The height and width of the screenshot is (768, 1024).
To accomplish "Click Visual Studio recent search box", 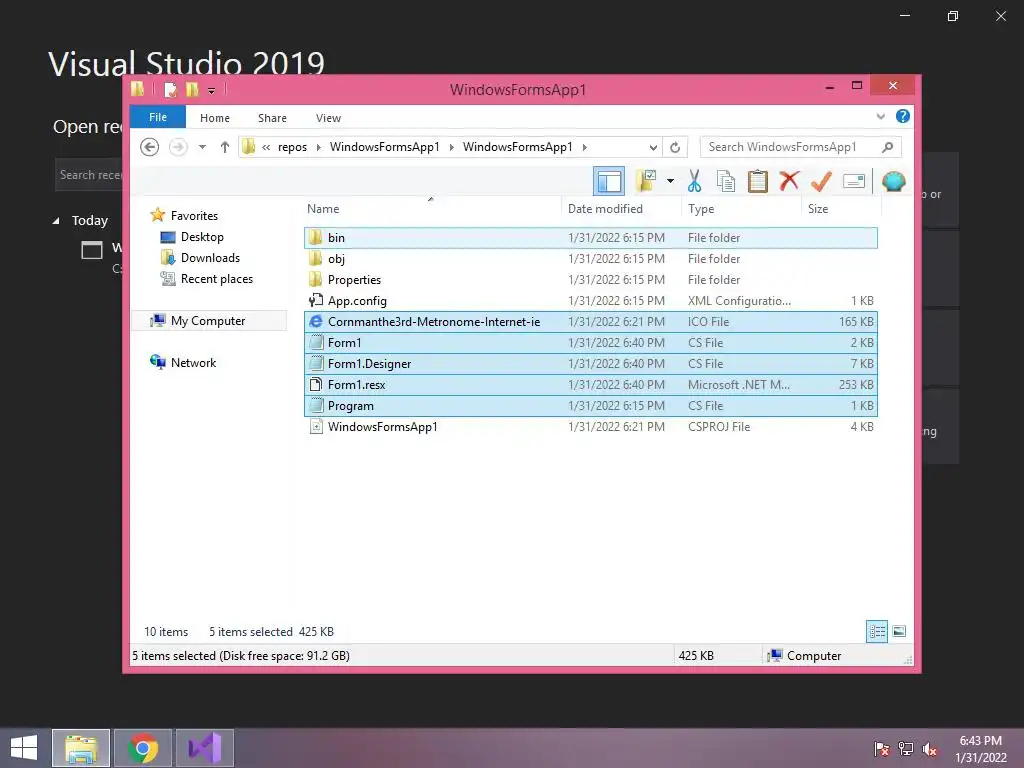I will pyautogui.click(x=89, y=174).
